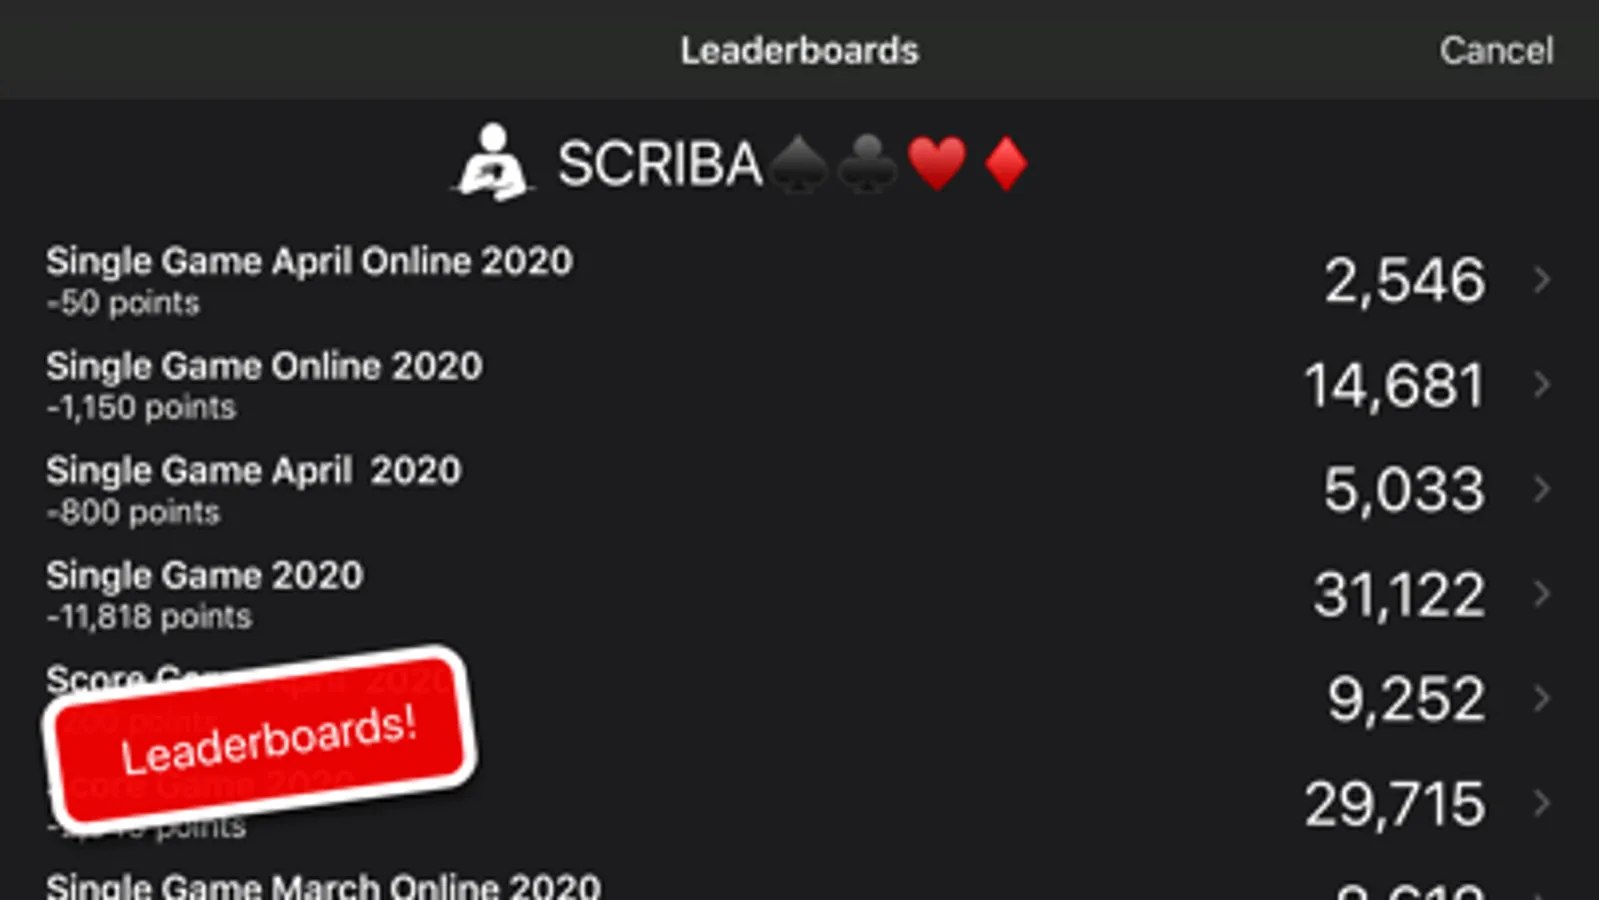Click the SCRIBA player name
The height and width of the screenshot is (900, 1599).
coord(660,164)
